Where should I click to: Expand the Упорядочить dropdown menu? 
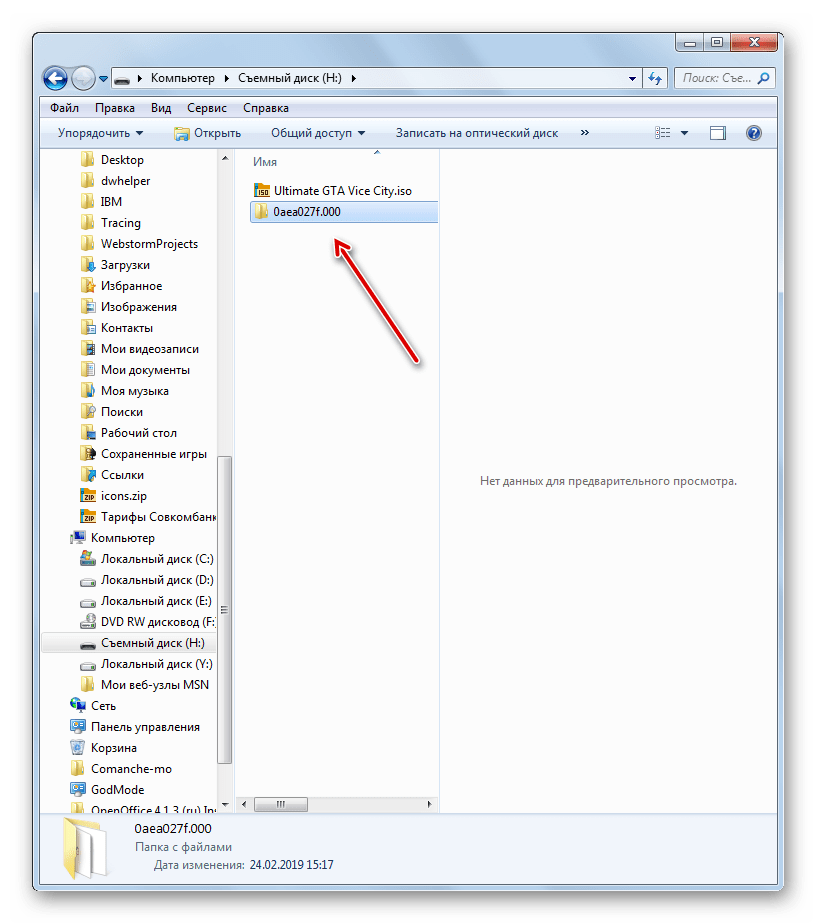(x=100, y=133)
